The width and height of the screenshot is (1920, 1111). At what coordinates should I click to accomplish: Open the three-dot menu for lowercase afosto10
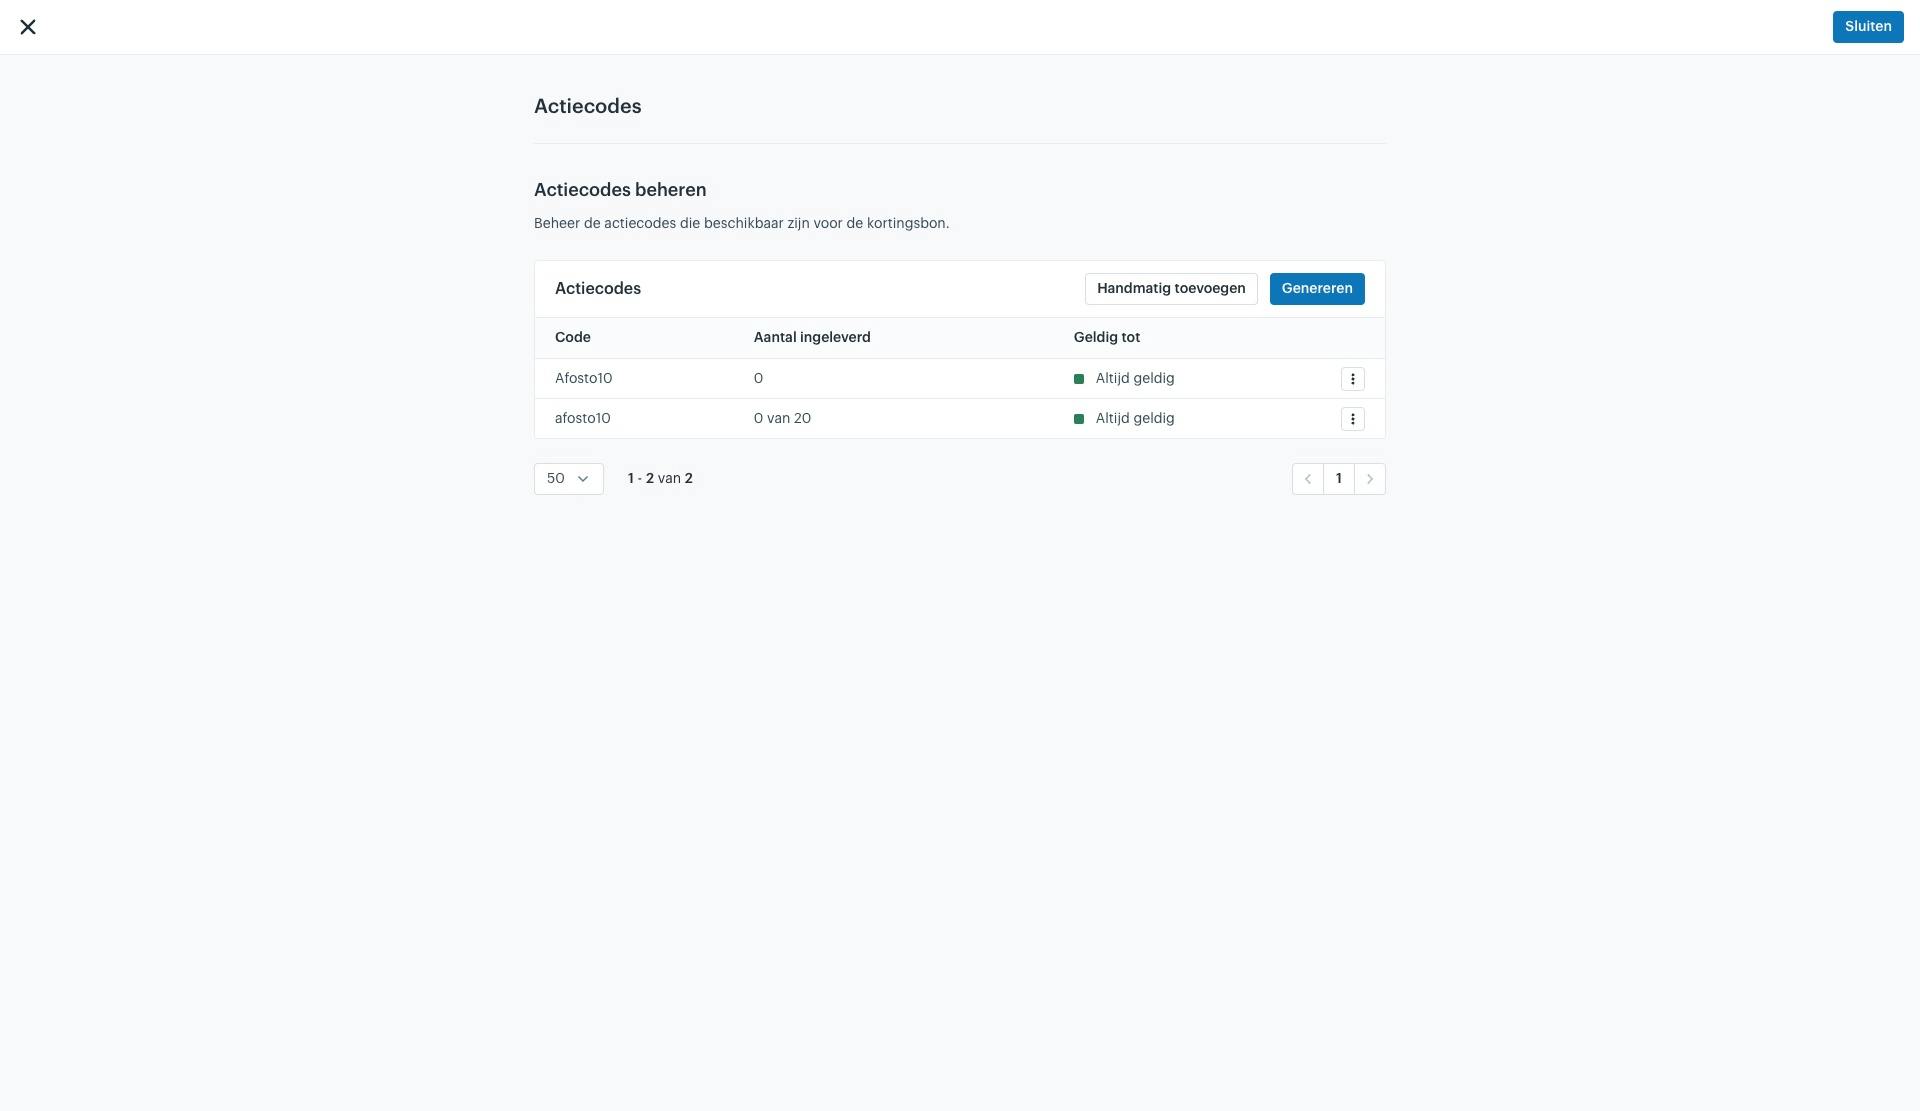click(x=1352, y=419)
